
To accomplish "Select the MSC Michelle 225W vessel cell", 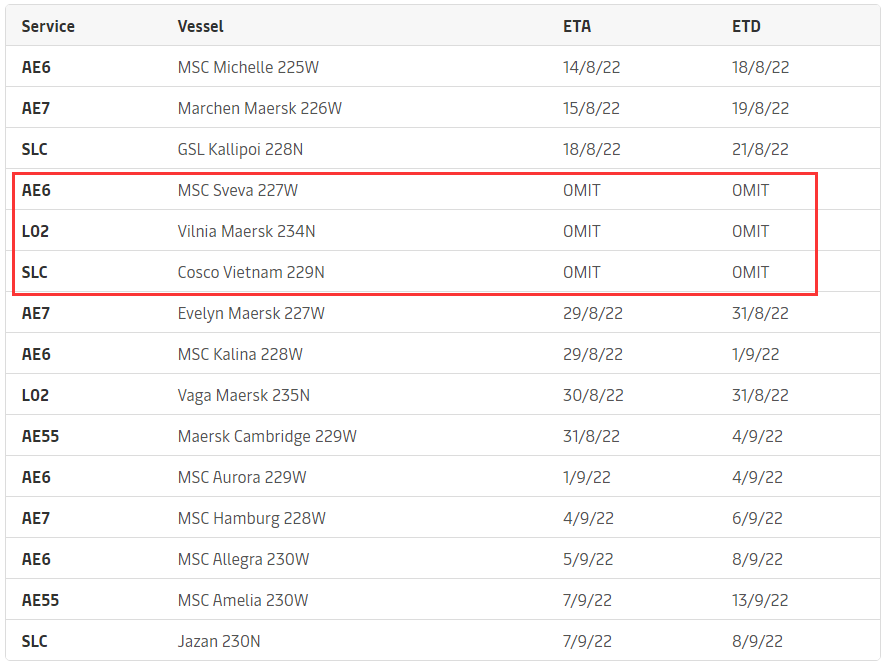I will coord(248,68).
